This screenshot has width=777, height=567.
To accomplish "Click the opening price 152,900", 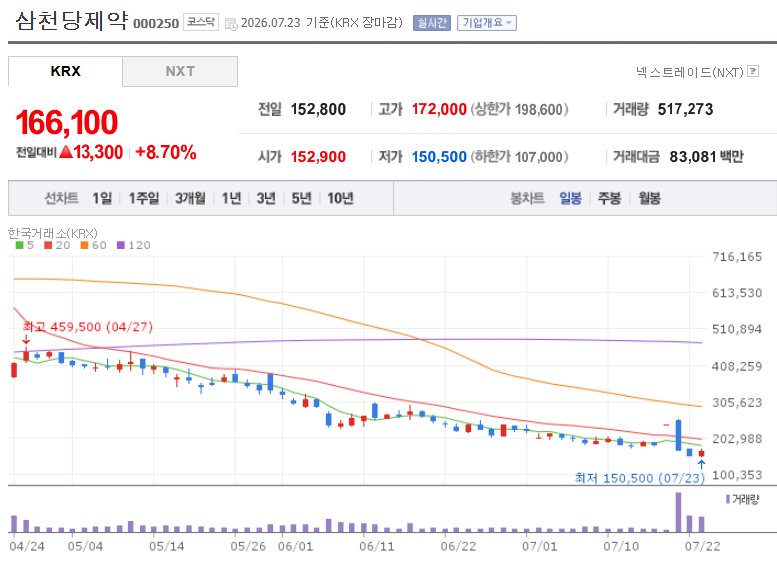I will 318,157.
